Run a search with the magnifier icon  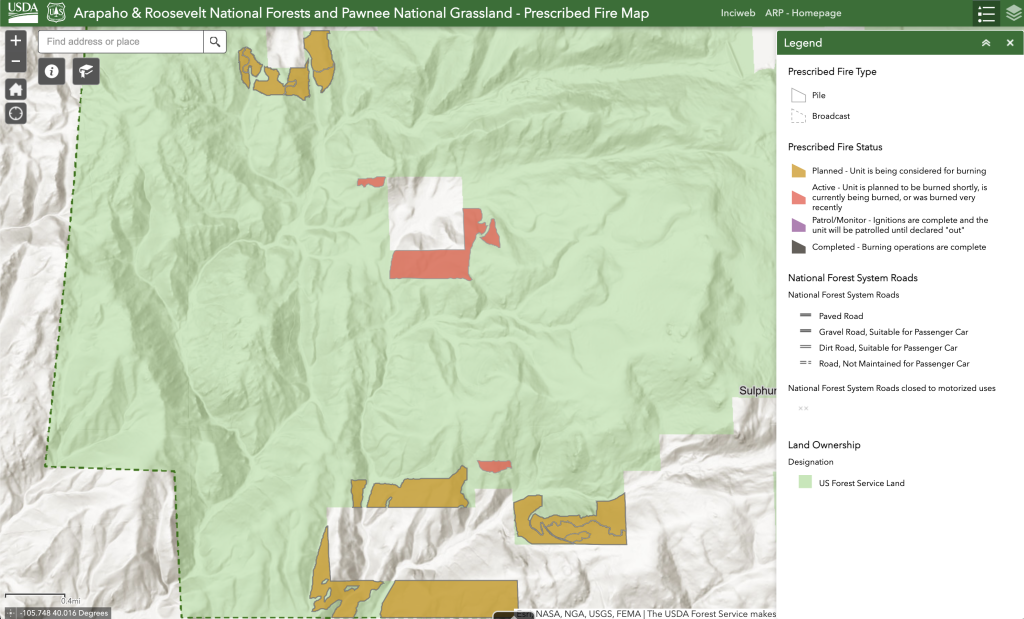point(215,42)
